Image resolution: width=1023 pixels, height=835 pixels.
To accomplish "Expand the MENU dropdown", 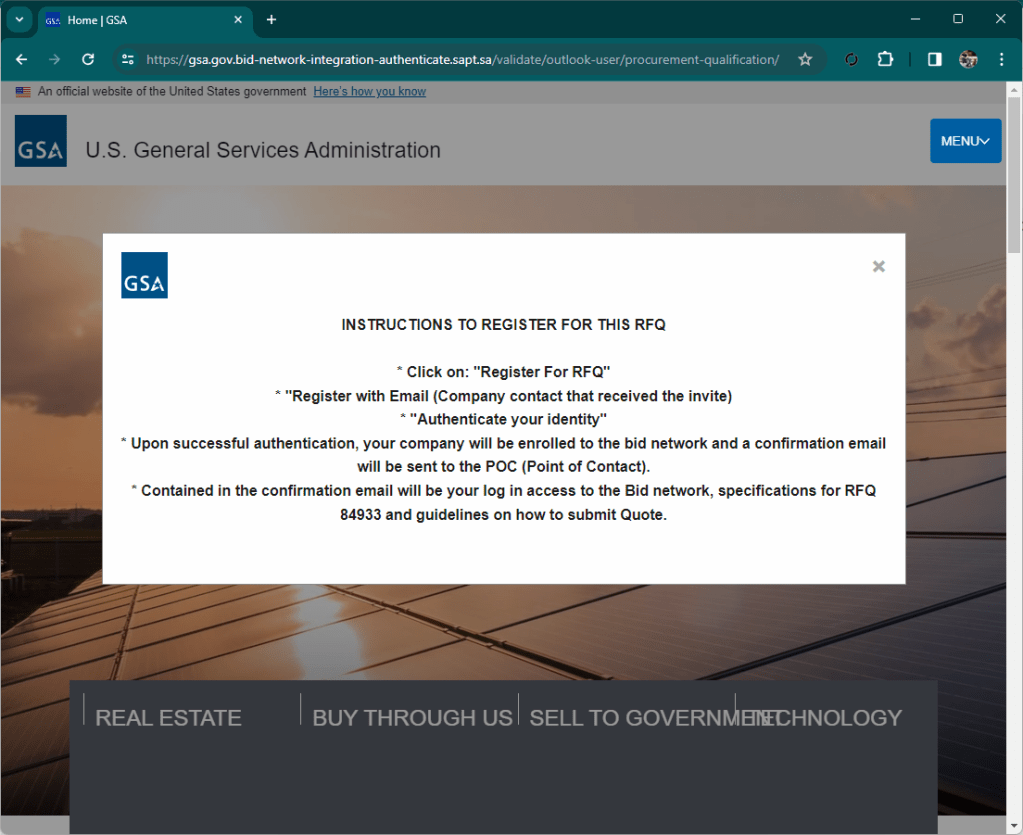I will tap(965, 141).
